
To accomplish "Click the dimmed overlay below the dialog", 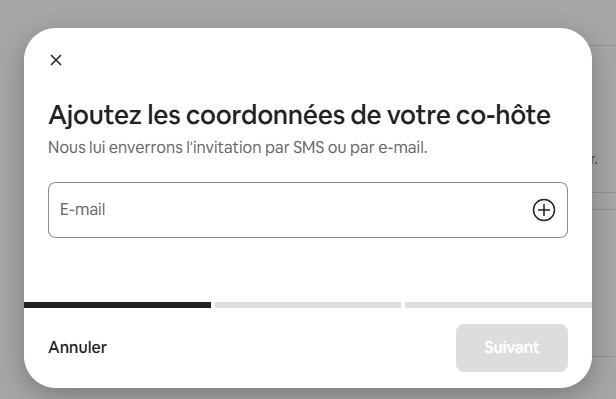I will 308,394.
